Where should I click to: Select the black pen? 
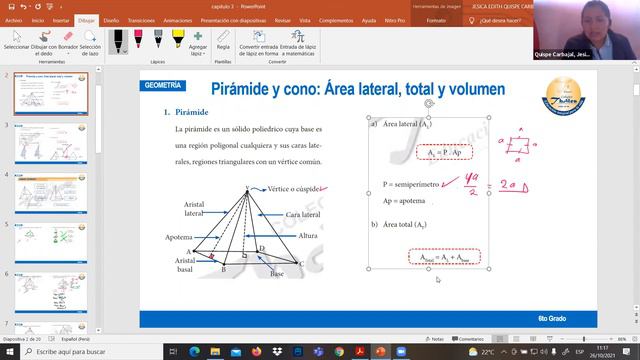[118, 42]
